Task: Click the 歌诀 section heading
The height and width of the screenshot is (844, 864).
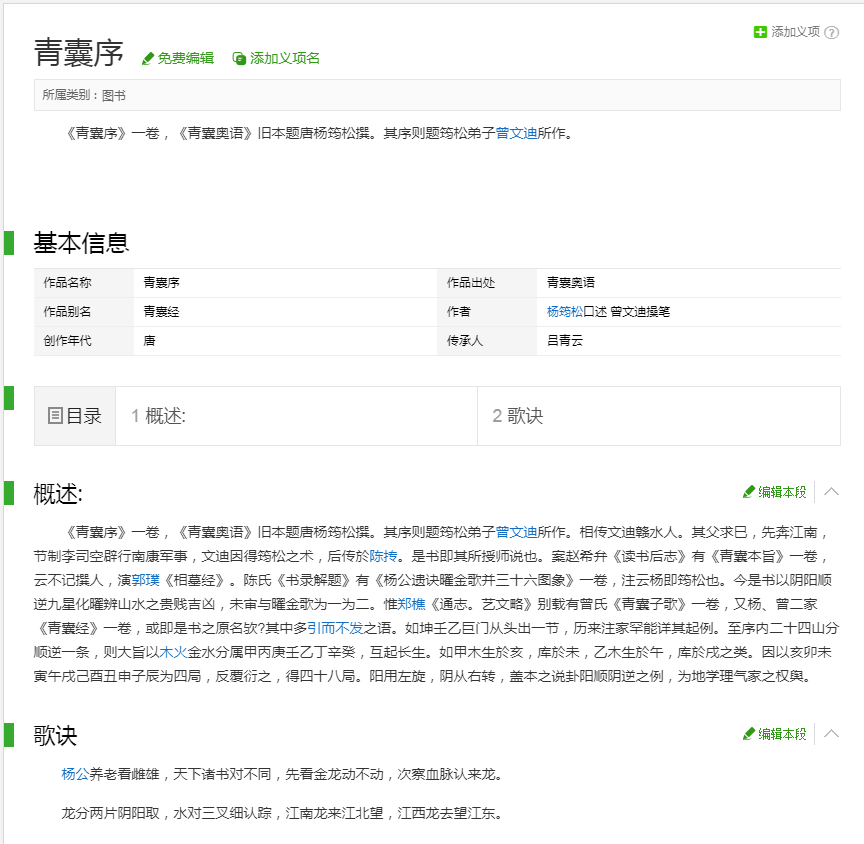Action: pyautogui.click(x=55, y=735)
